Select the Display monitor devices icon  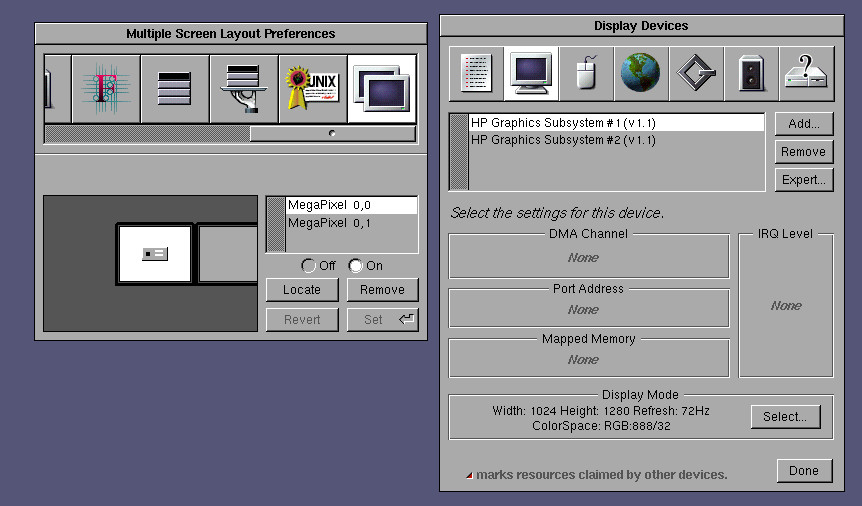531,74
